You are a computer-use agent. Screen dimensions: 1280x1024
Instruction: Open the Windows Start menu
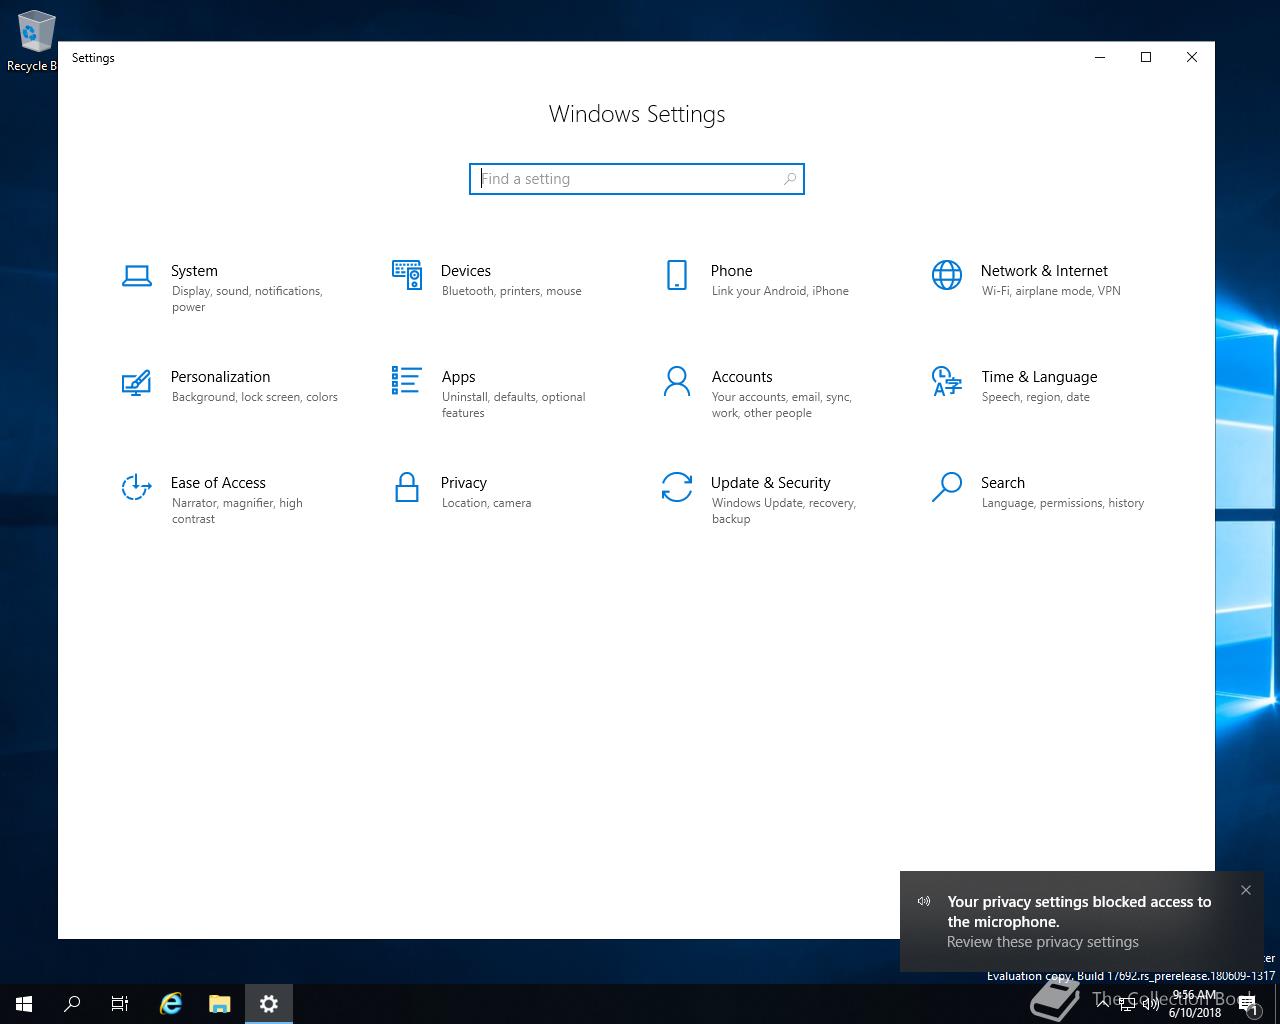click(24, 1004)
